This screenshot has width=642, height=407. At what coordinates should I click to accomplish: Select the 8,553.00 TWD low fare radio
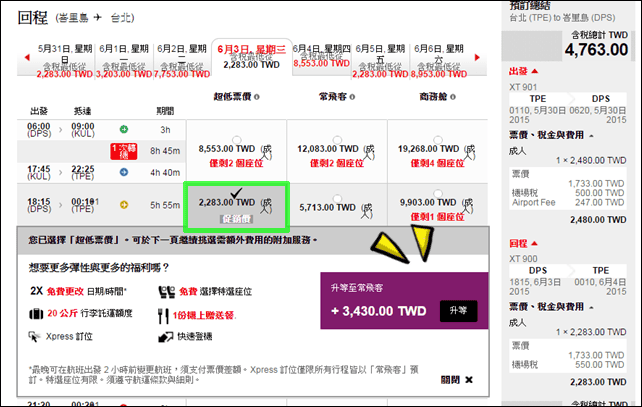coord(237,140)
